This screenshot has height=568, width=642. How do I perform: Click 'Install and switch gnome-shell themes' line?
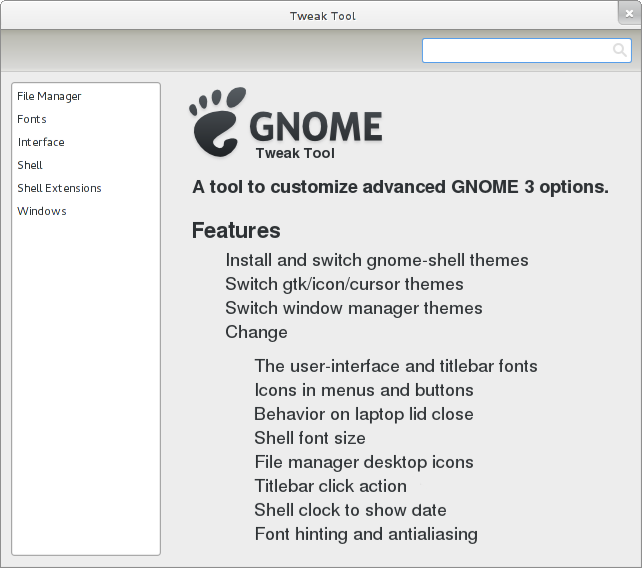[x=377, y=260]
